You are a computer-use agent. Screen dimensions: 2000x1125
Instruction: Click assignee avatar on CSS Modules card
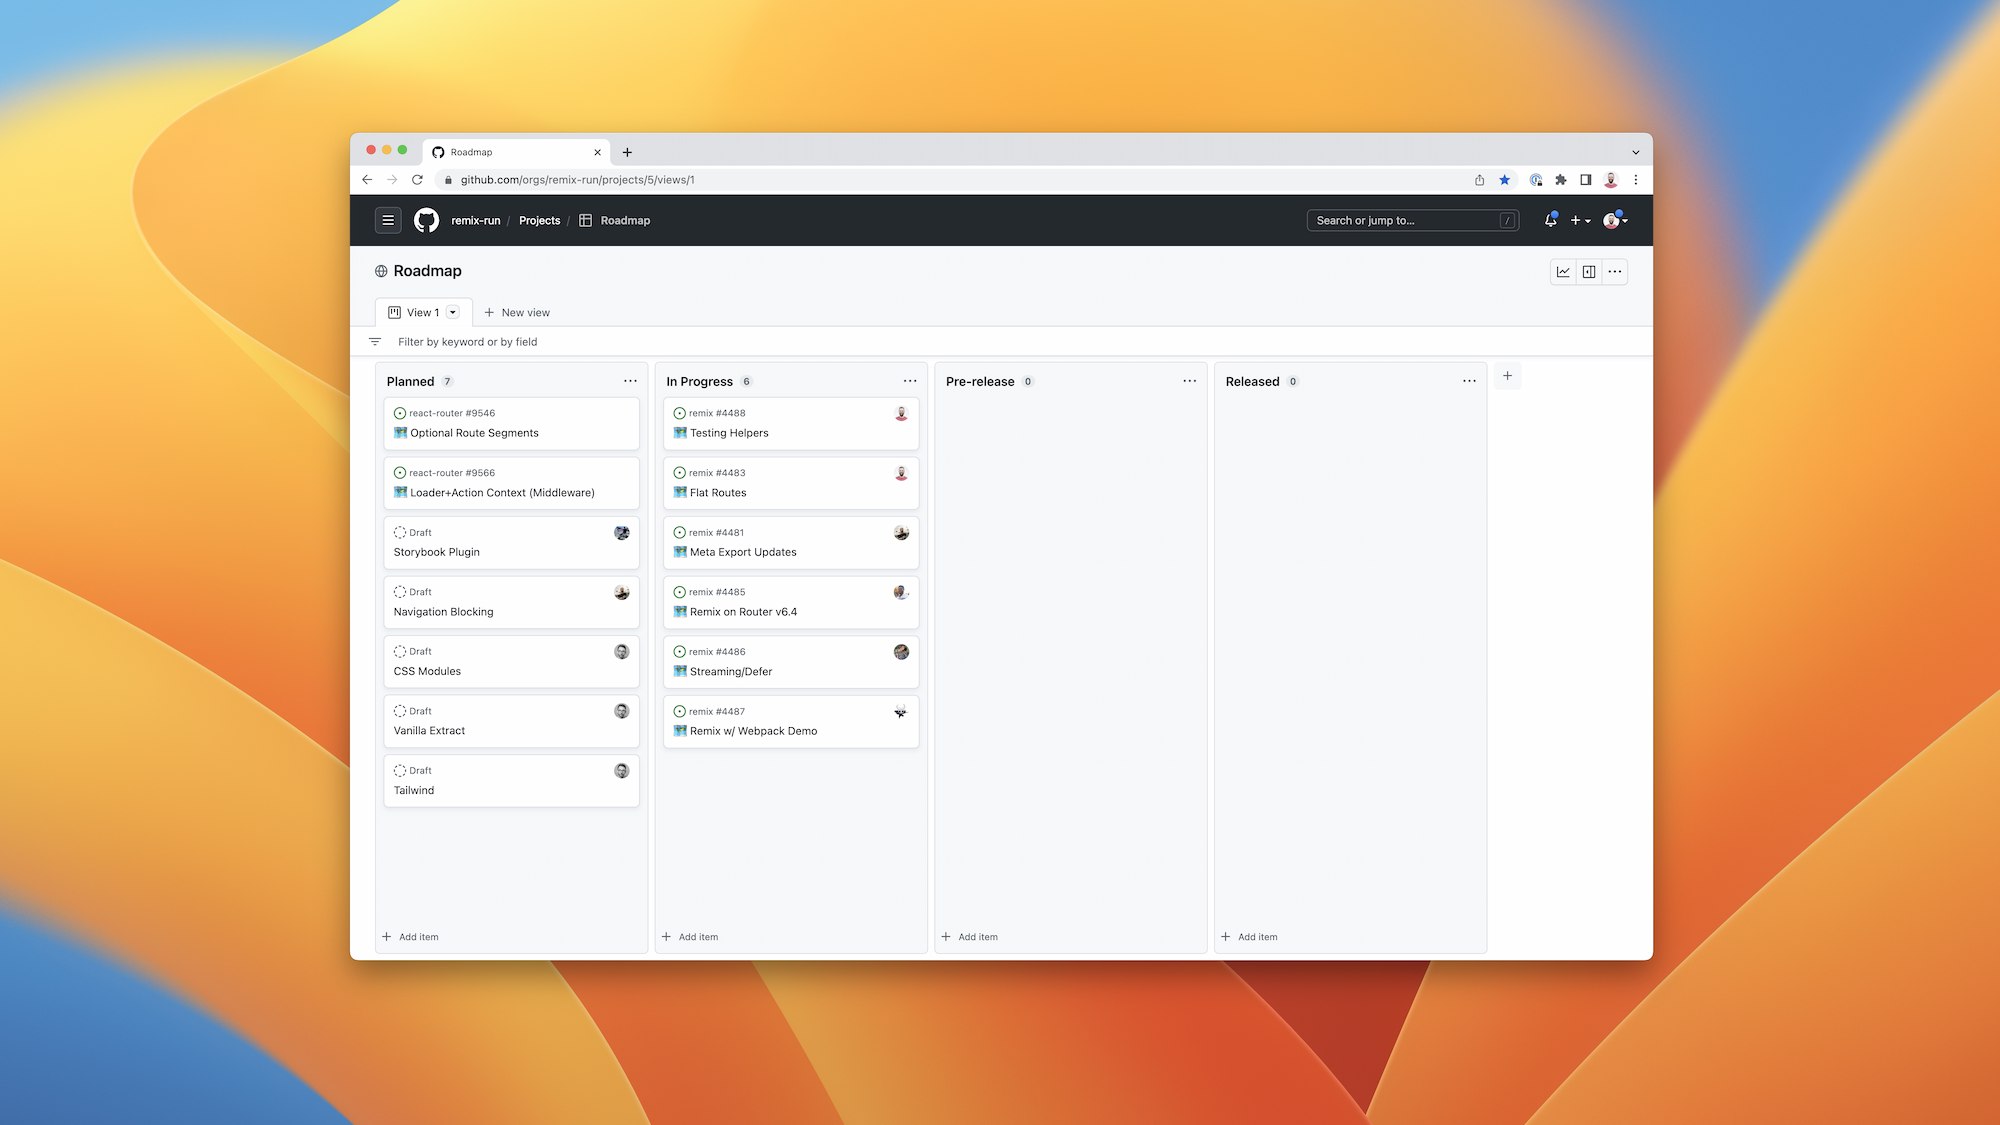click(621, 652)
